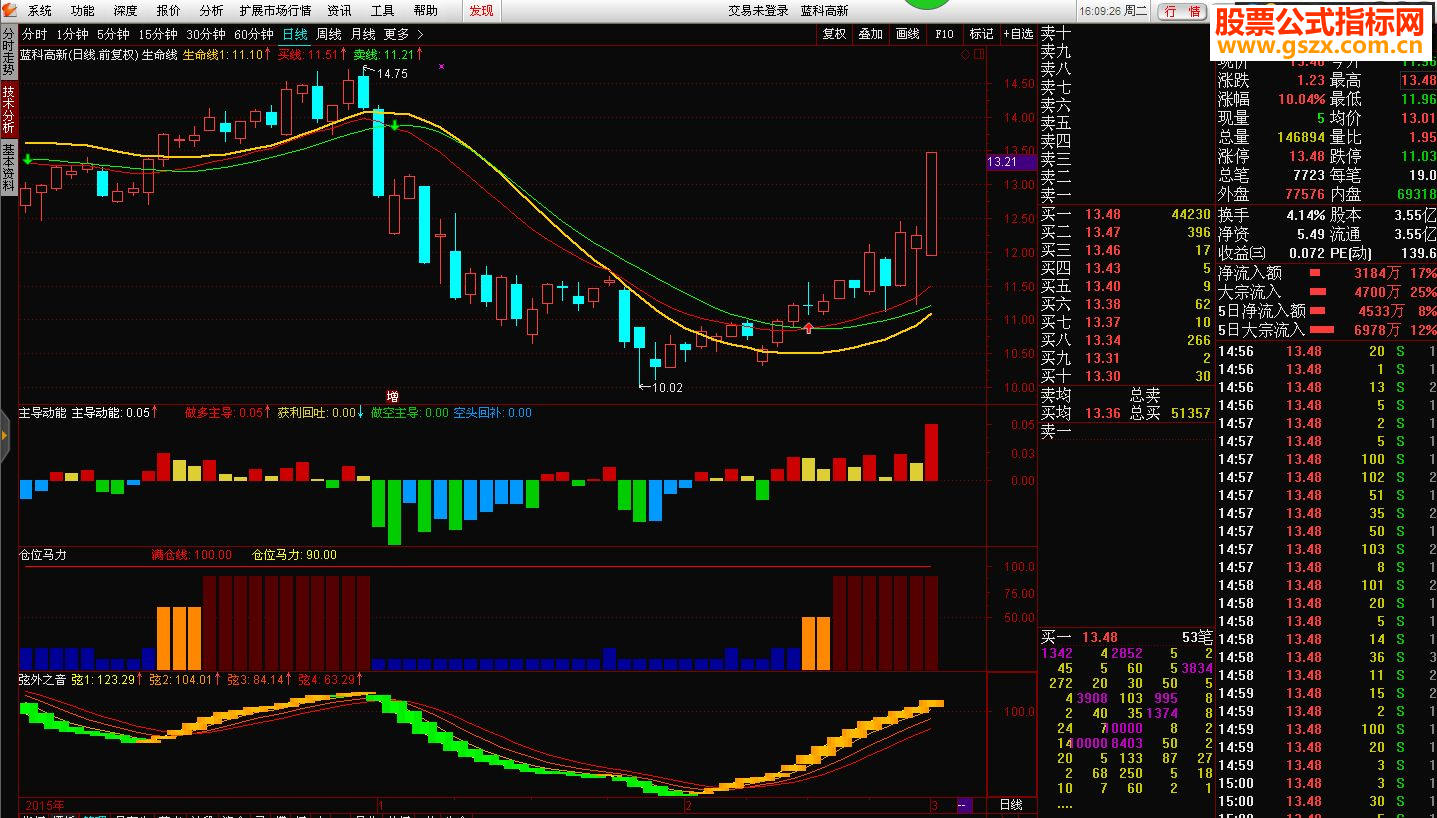Switch to 15分钟 chart period
Image resolution: width=1437 pixels, height=818 pixels.
158,34
